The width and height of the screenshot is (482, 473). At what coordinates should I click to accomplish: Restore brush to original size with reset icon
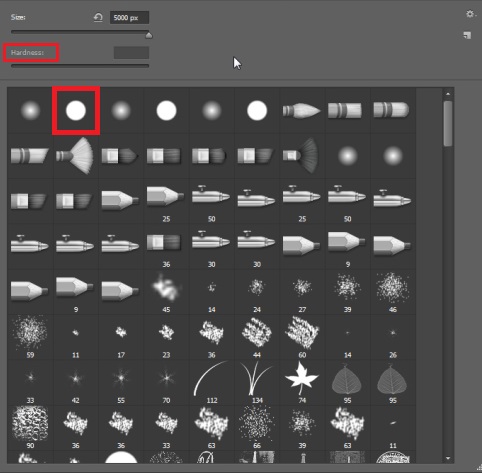(x=98, y=17)
